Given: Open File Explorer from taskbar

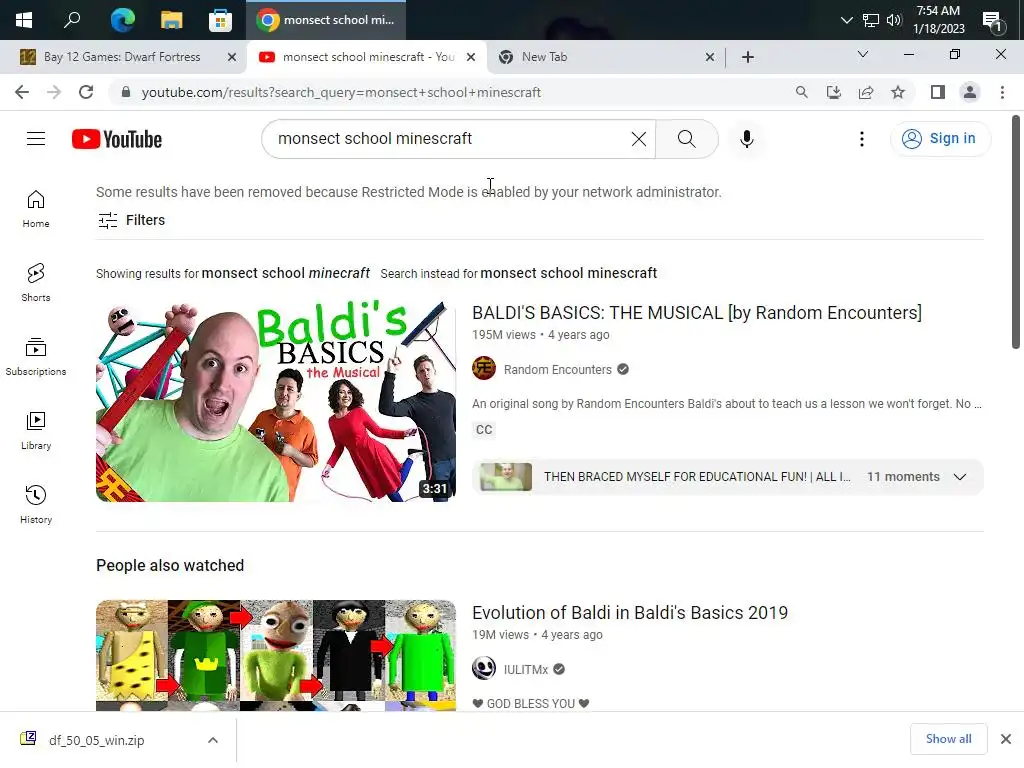Looking at the screenshot, I should 171,20.
